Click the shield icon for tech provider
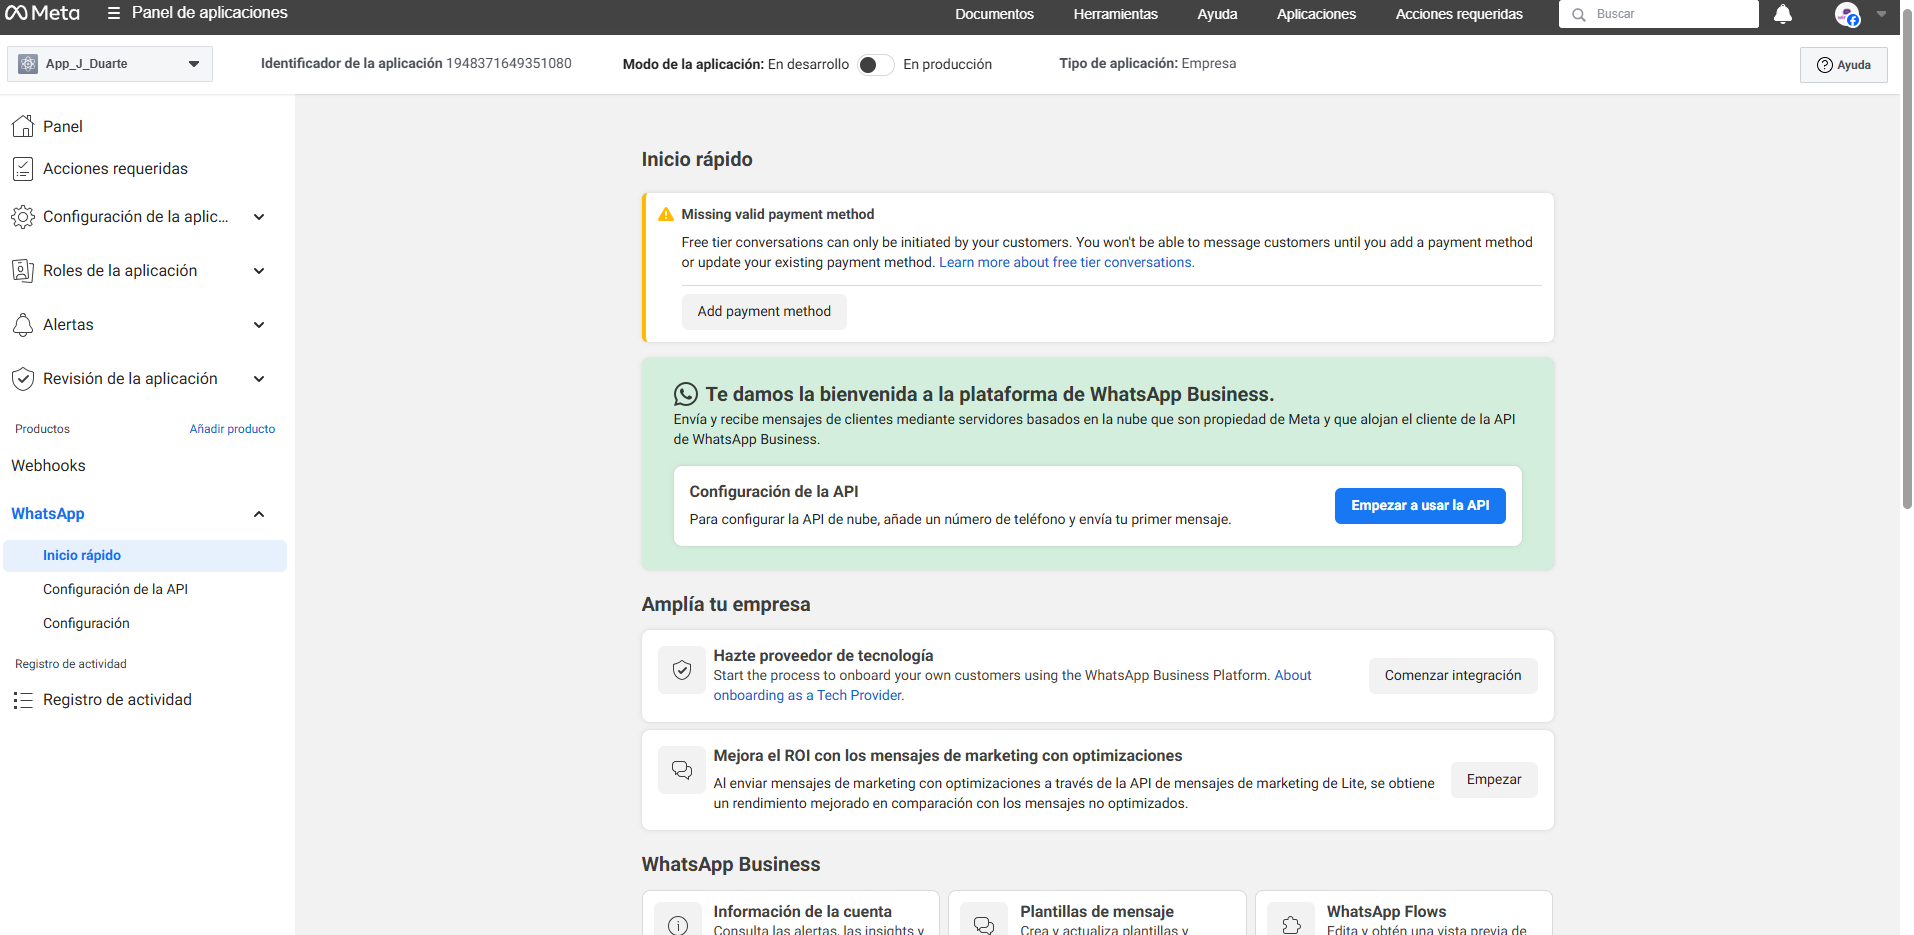The width and height of the screenshot is (1914, 935). coord(682,670)
